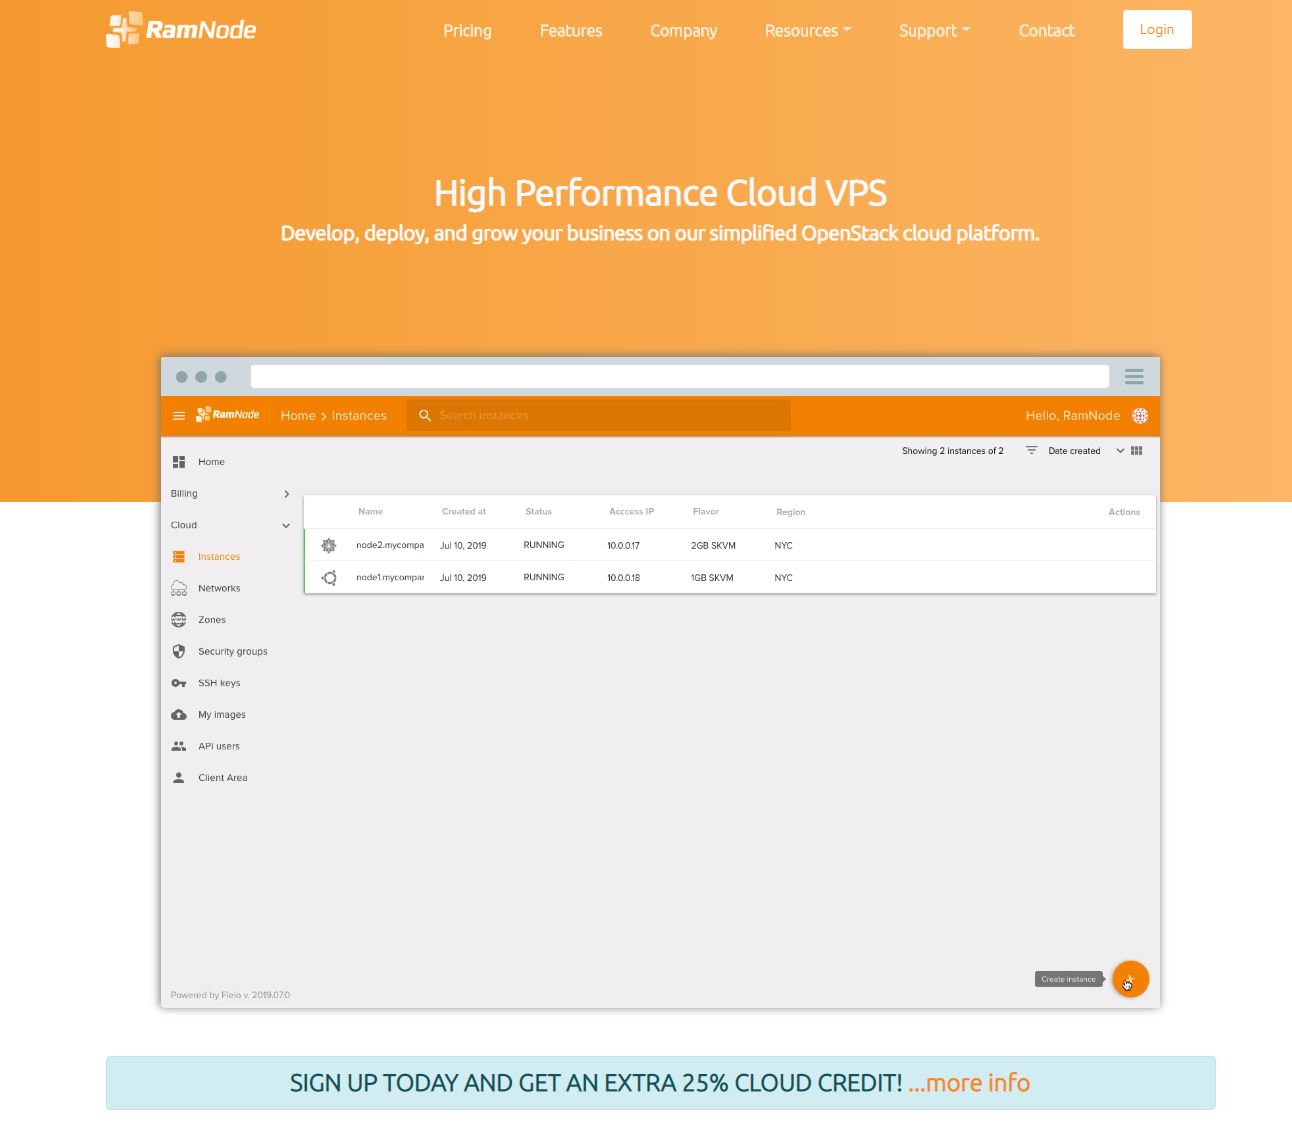1292x1133 pixels.
Task: Open the Company page
Action: [x=683, y=31]
